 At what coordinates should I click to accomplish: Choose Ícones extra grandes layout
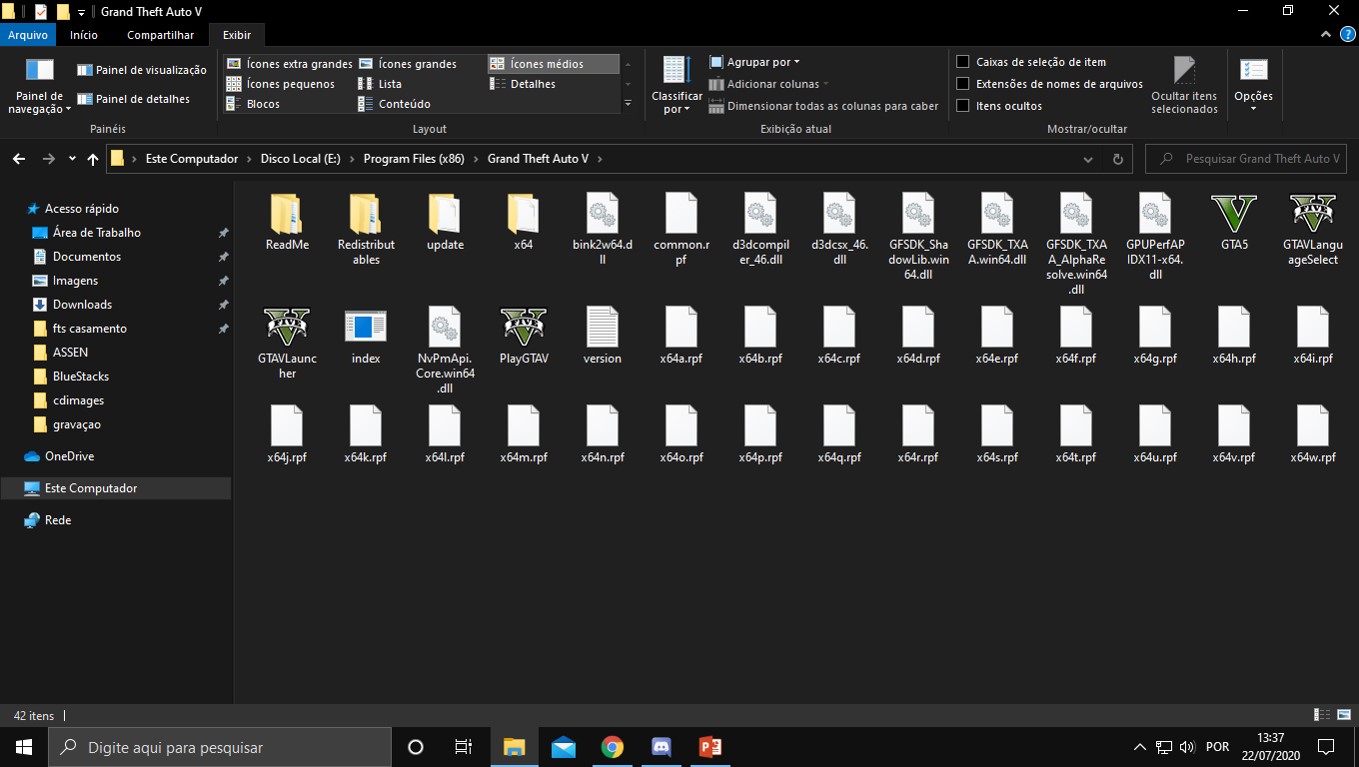289,64
